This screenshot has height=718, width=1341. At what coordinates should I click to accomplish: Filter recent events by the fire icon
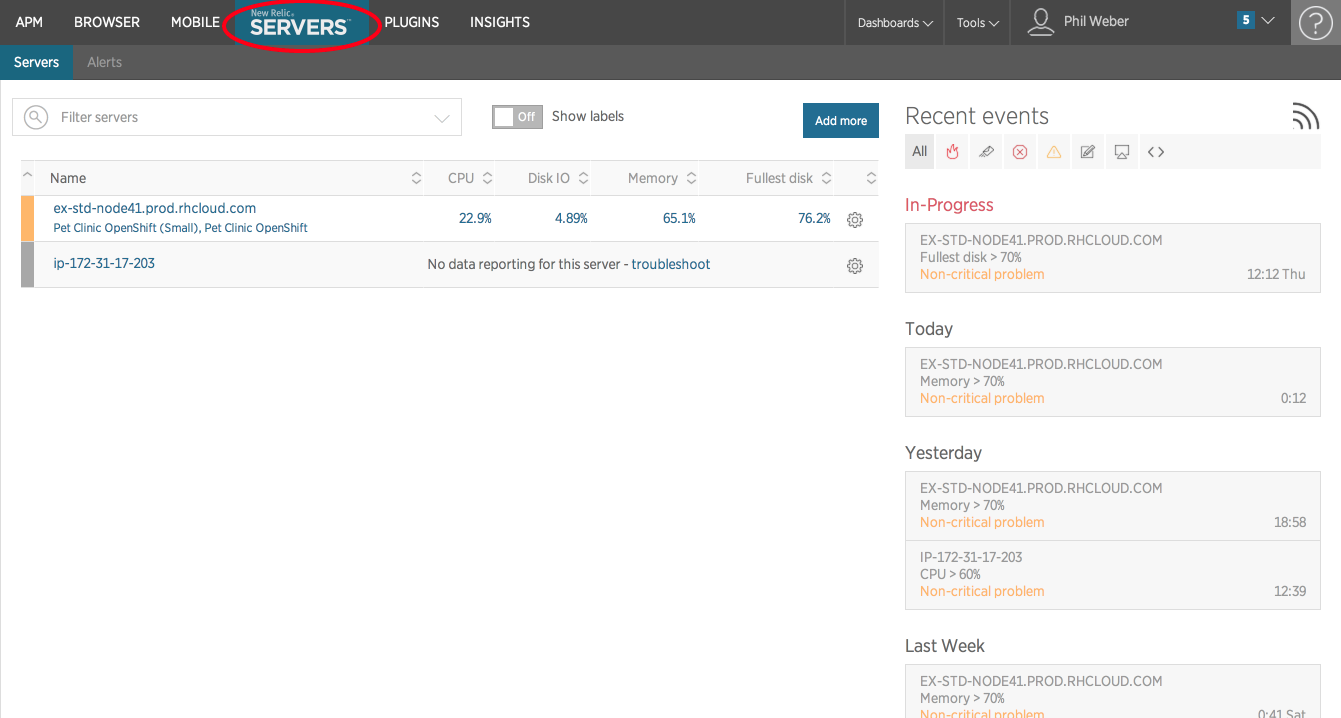(x=953, y=152)
